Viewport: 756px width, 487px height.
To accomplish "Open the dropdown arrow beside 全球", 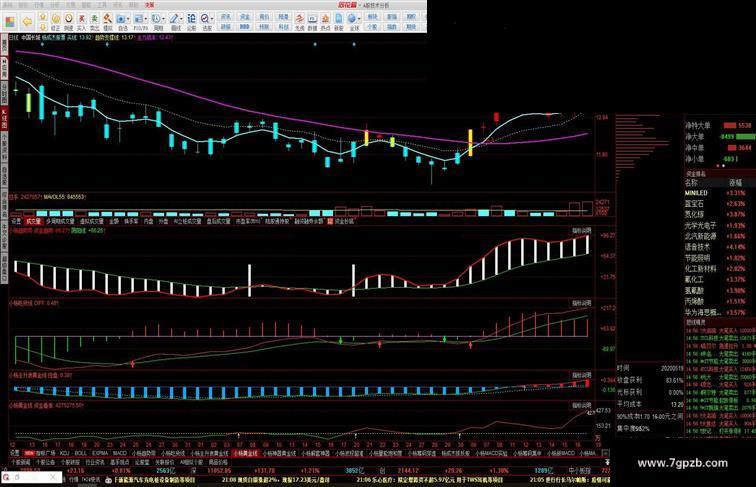I will coord(359,19).
